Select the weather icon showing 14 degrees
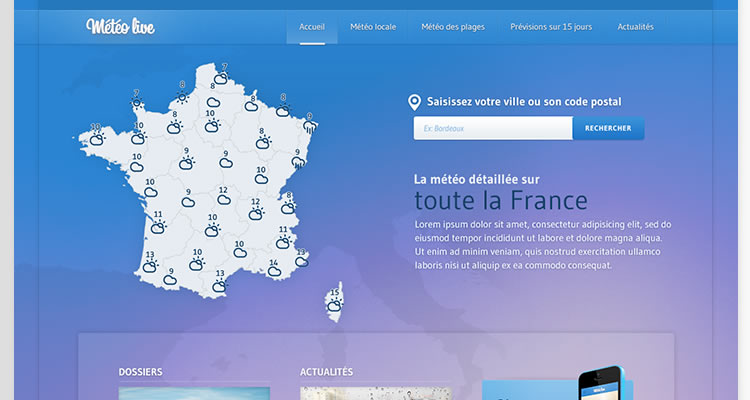Image resolution: width=750 pixels, height=400 pixels. 273,271
